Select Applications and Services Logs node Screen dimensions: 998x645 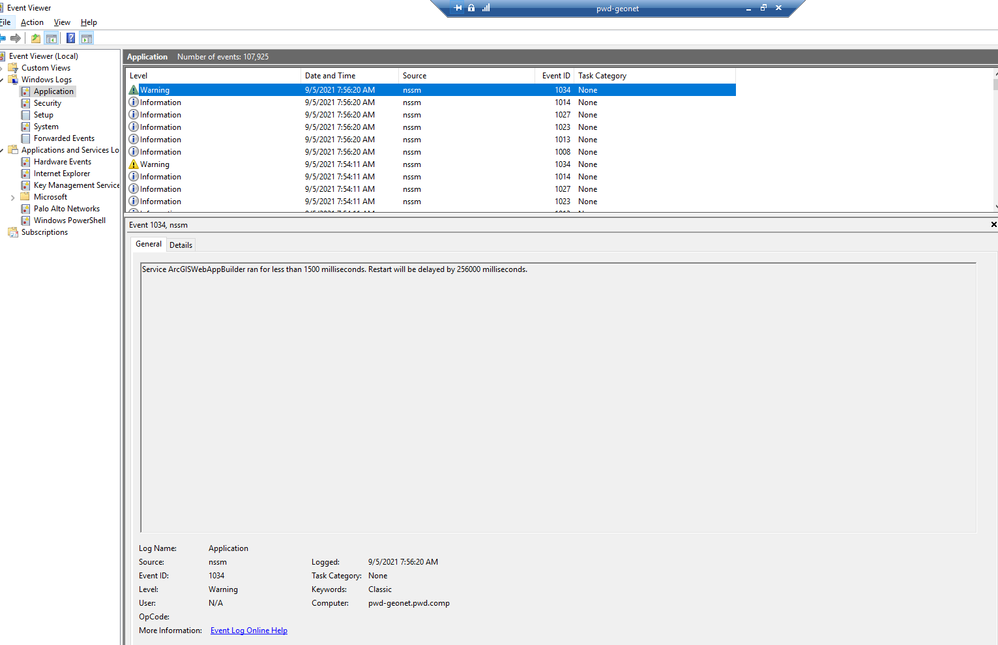pos(70,150)
